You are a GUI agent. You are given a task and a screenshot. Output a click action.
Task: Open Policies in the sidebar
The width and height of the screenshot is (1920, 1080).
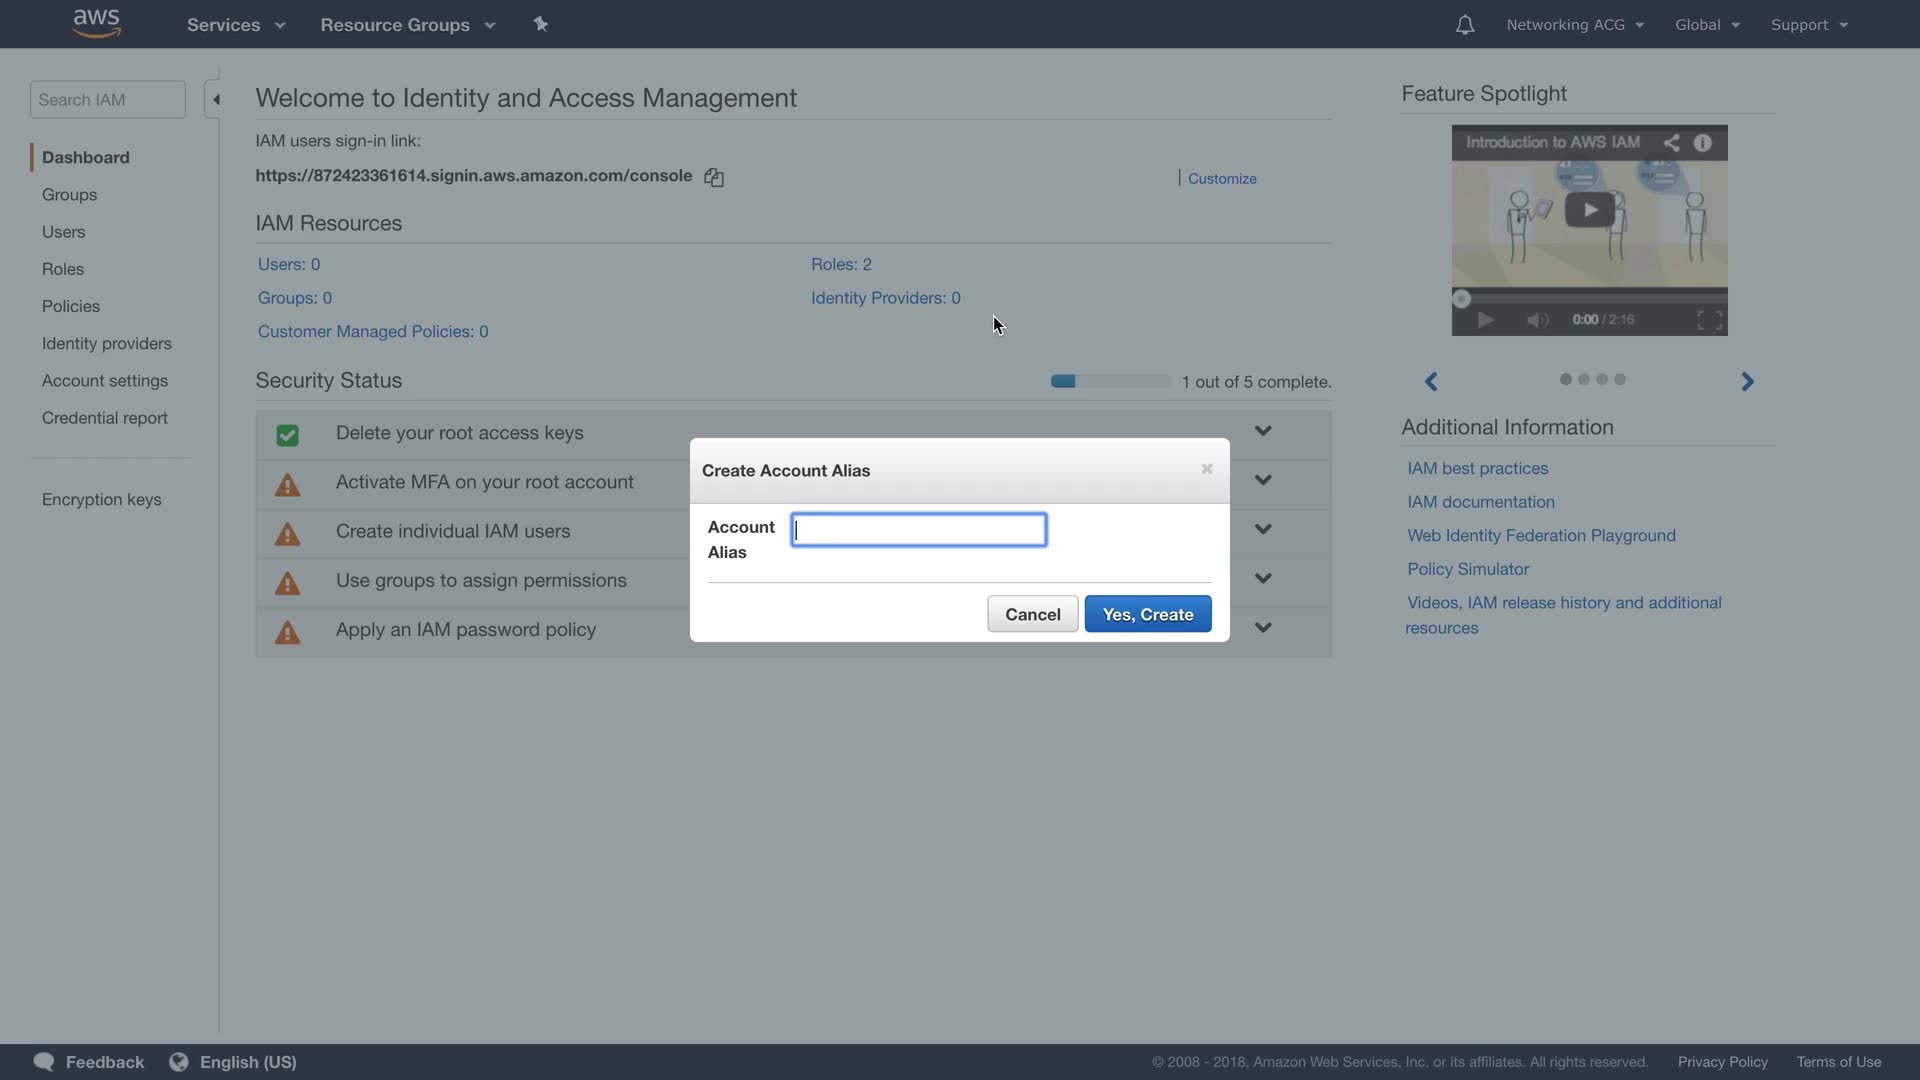pos(70,306)
